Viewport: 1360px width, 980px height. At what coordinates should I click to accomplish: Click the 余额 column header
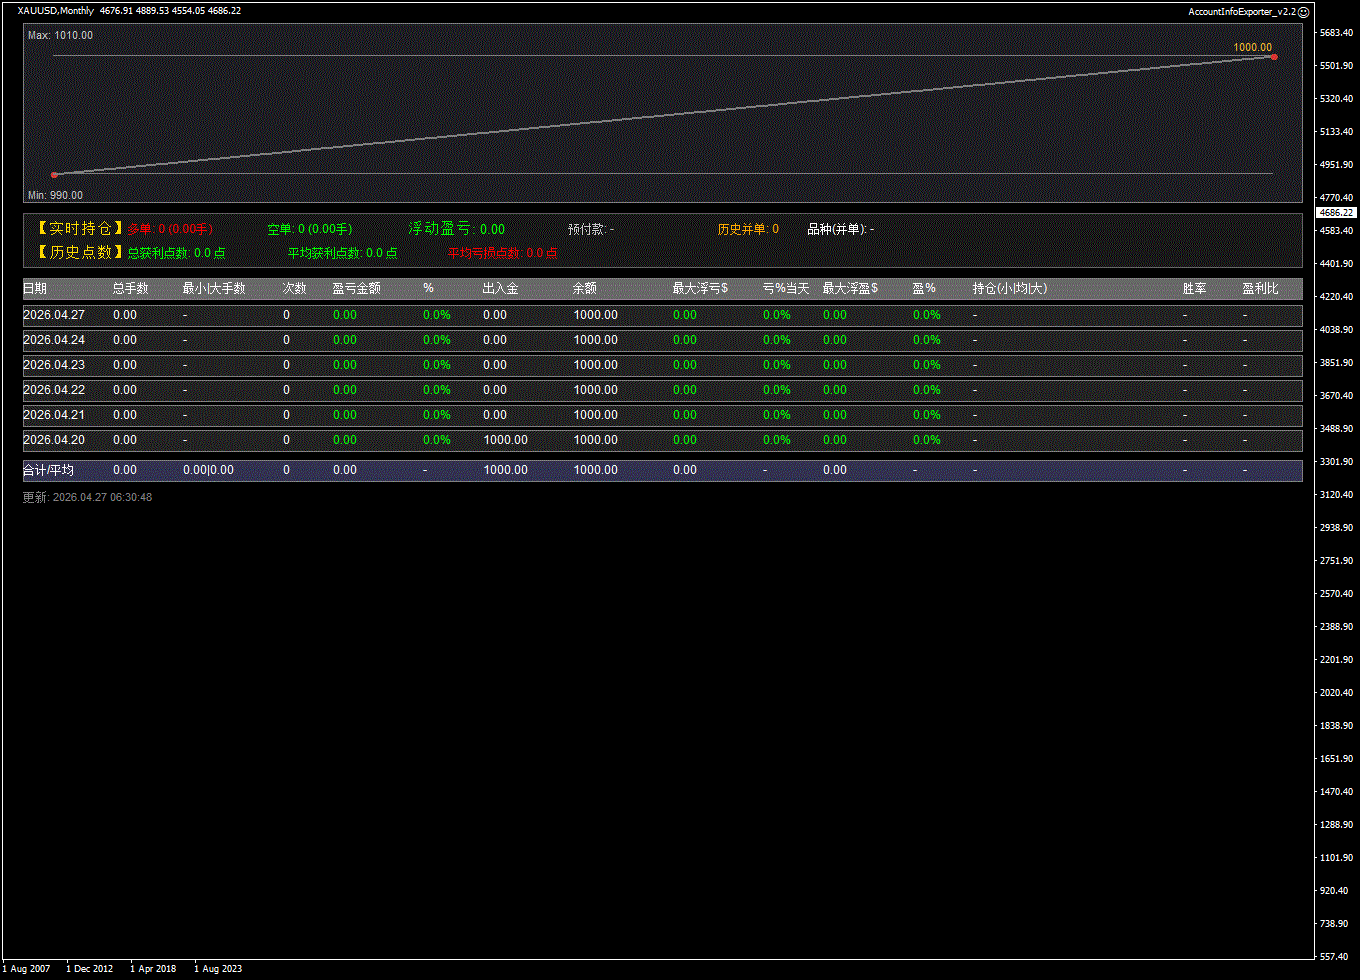[585, 289]
